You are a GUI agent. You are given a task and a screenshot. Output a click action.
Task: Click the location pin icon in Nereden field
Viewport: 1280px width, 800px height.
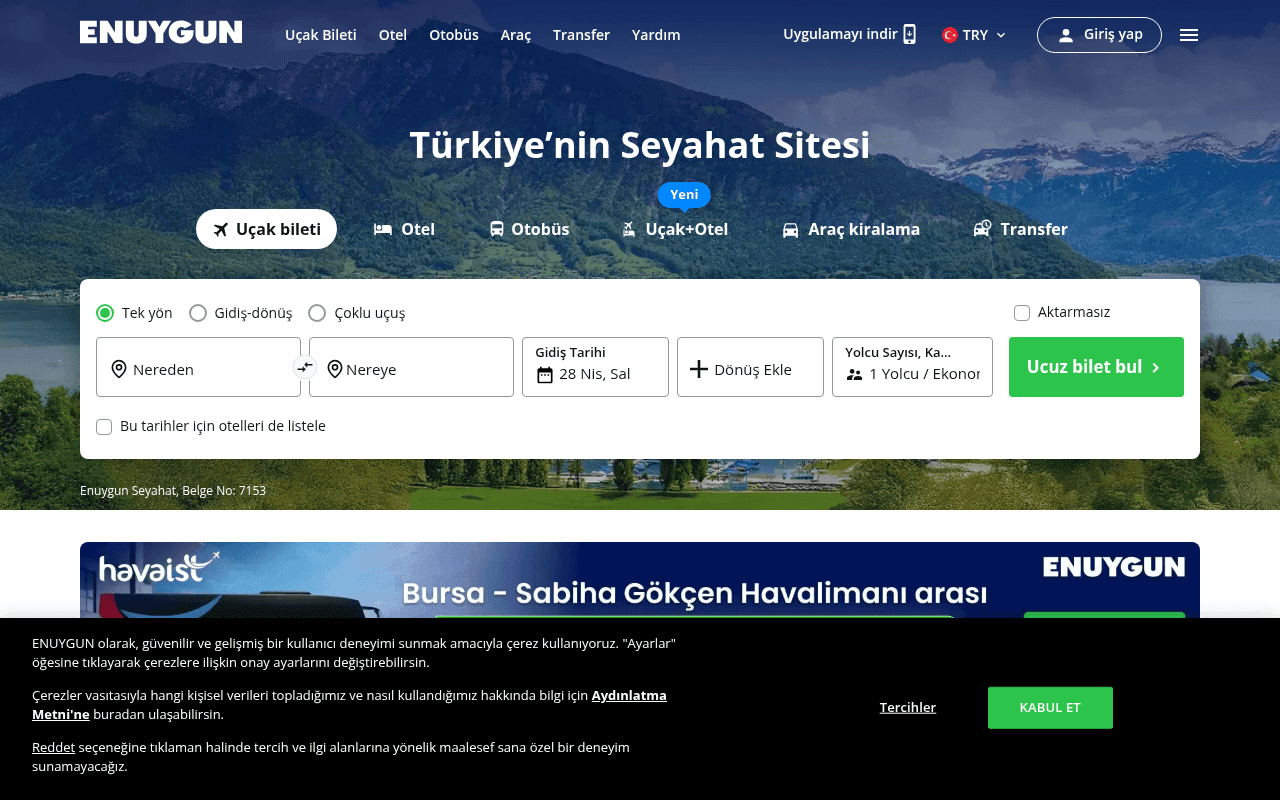tap(119, 369)
